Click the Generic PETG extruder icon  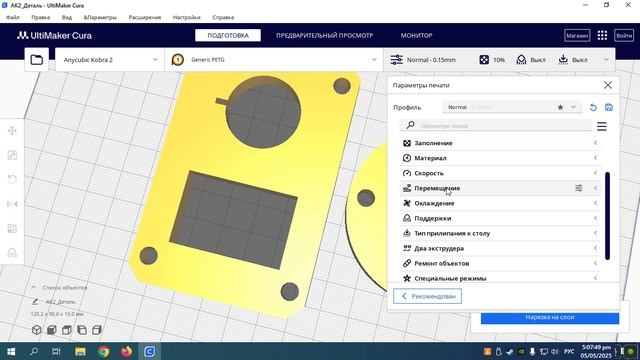pos(178,60)
